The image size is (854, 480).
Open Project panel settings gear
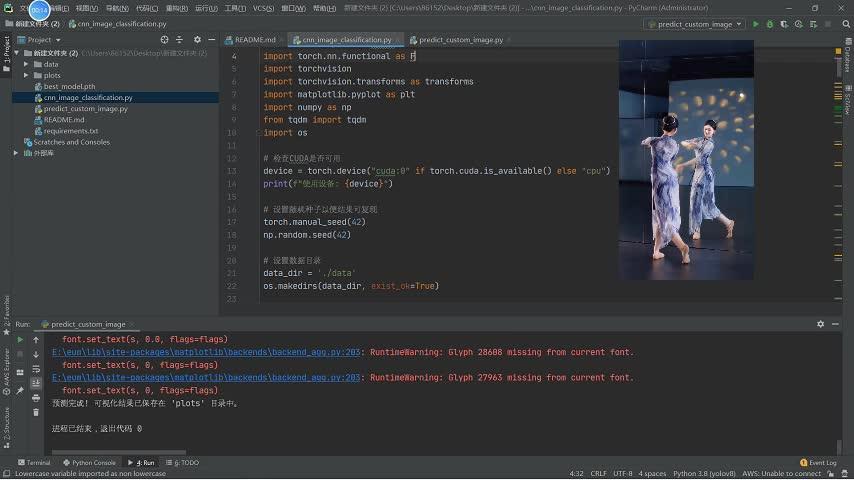coord(197,40)
